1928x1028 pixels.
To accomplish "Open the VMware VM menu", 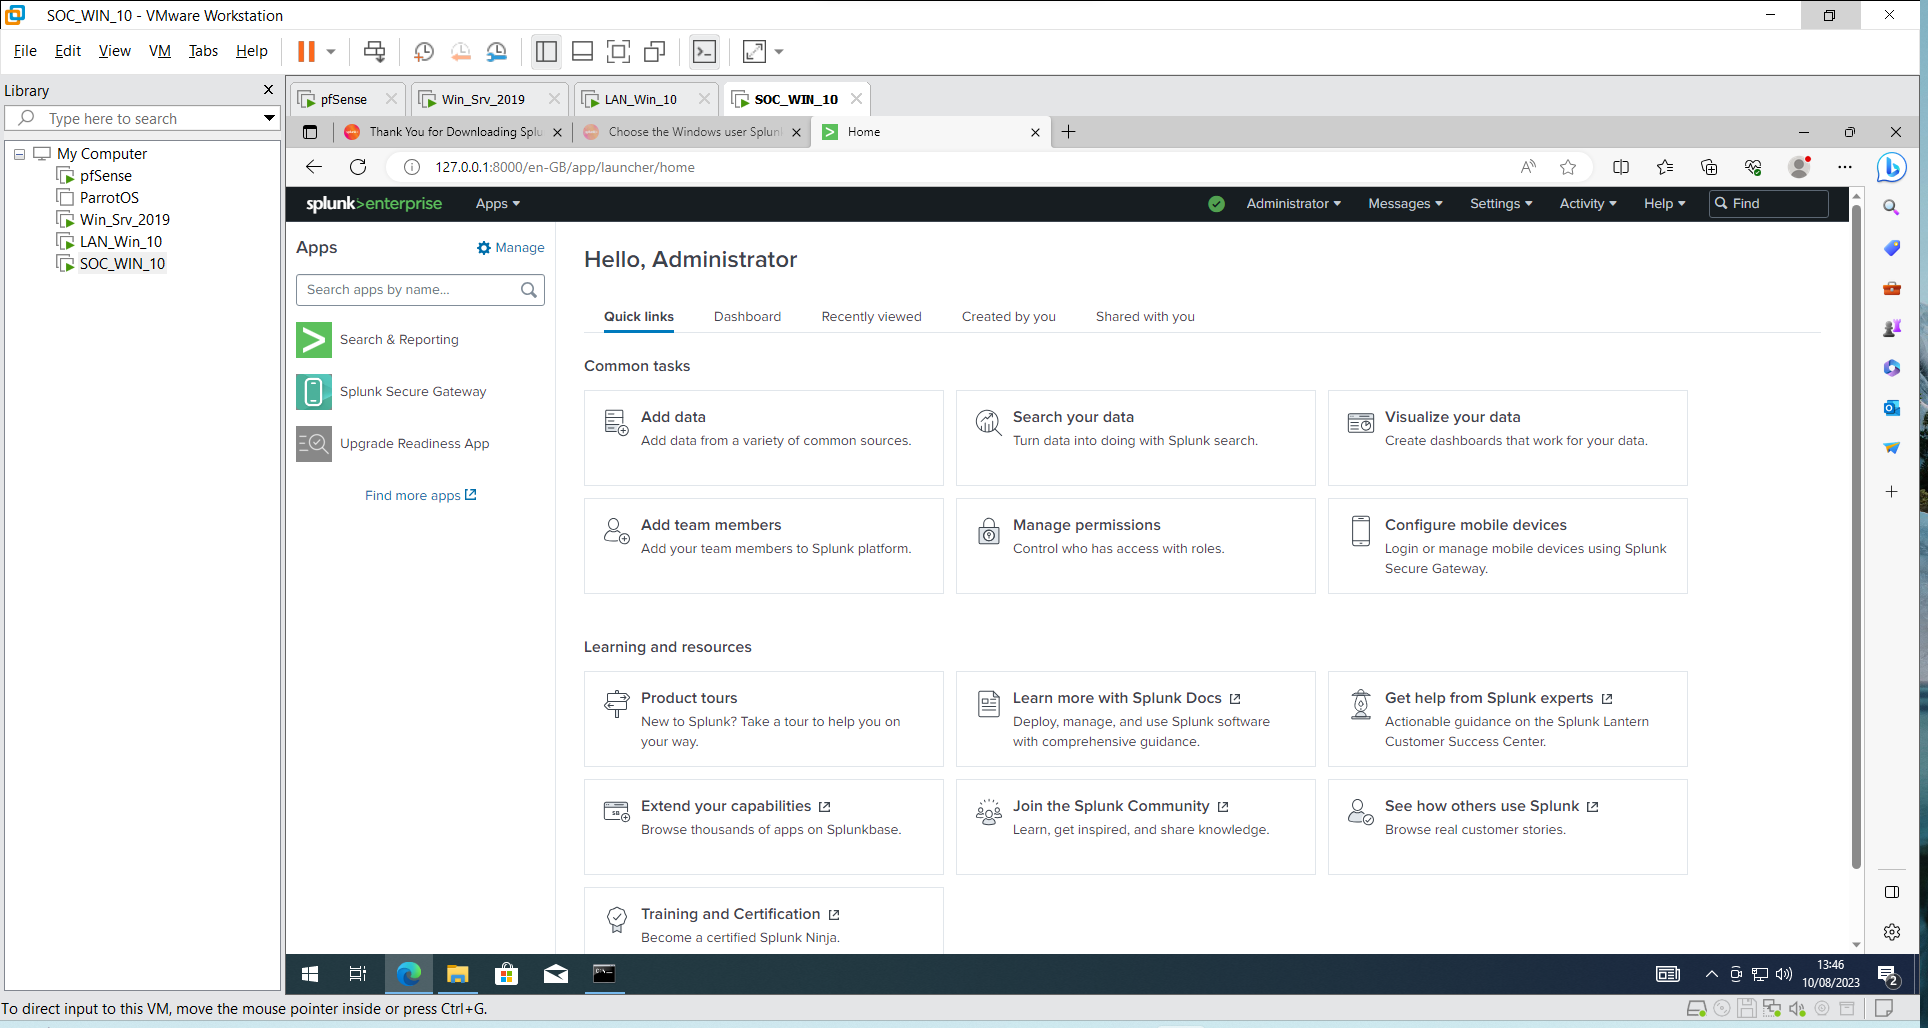I will pyautogui.click(x=160, y=51).
